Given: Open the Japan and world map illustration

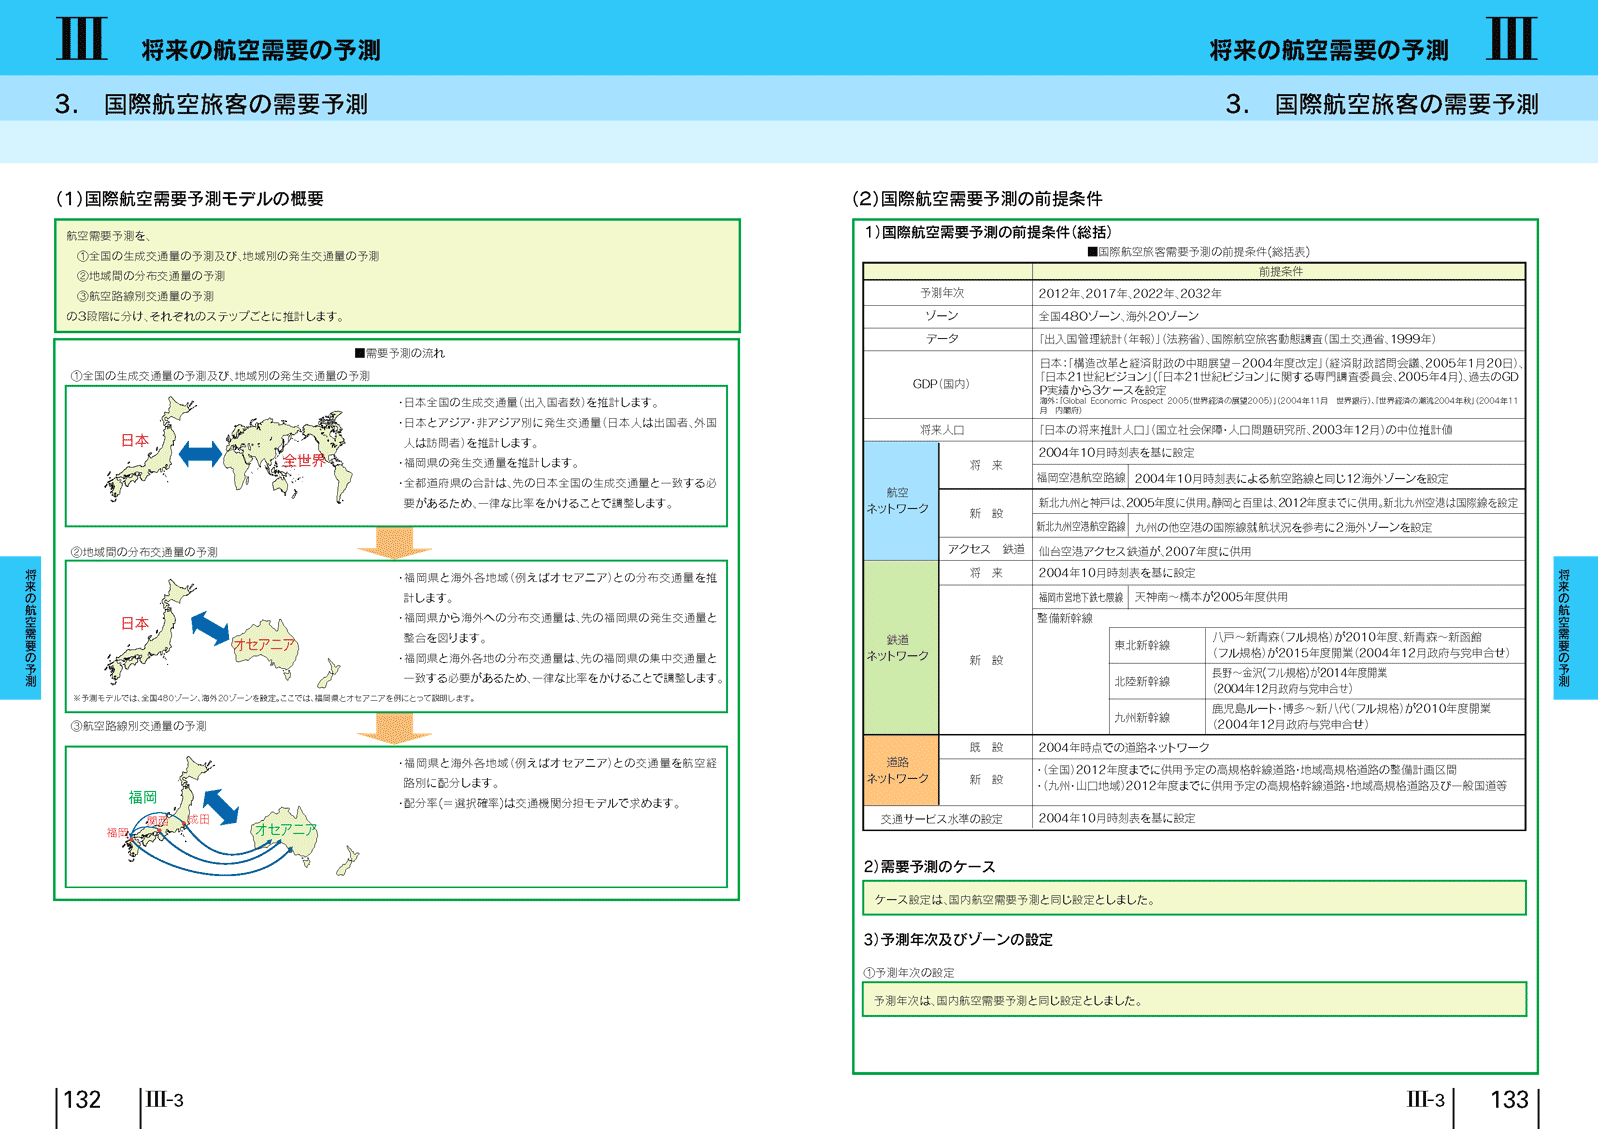Looking at the screenshot, I should coord(229,450).
